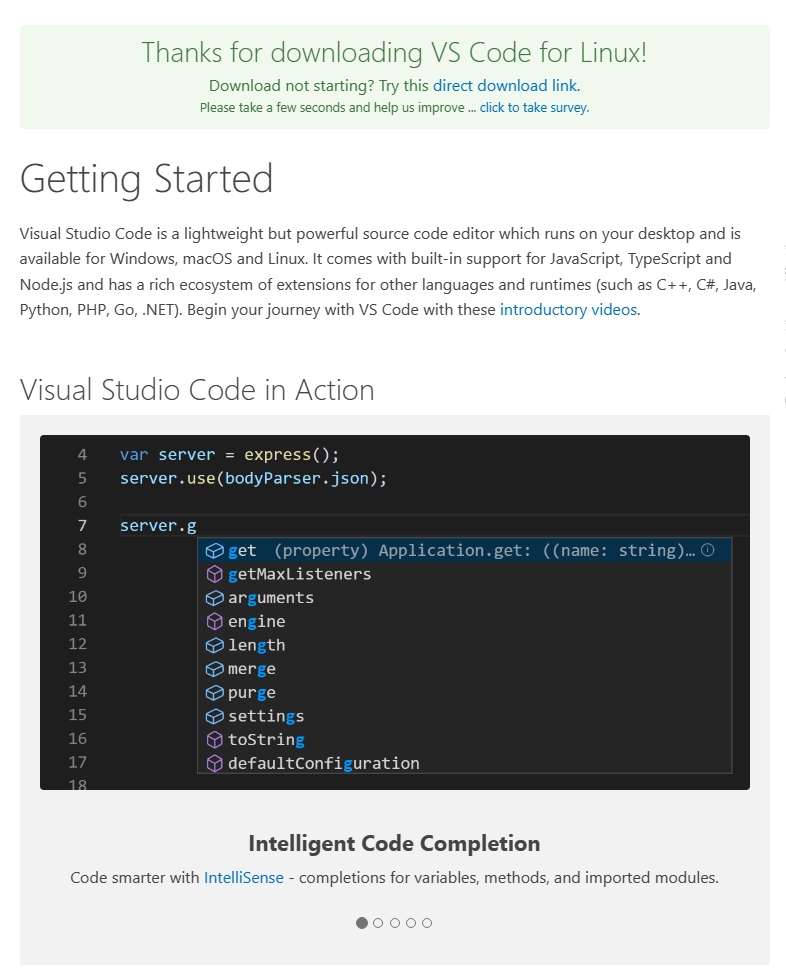Select the 'length' suggestion text
Viewport: 786px width, 980px height.
point(256,645)
